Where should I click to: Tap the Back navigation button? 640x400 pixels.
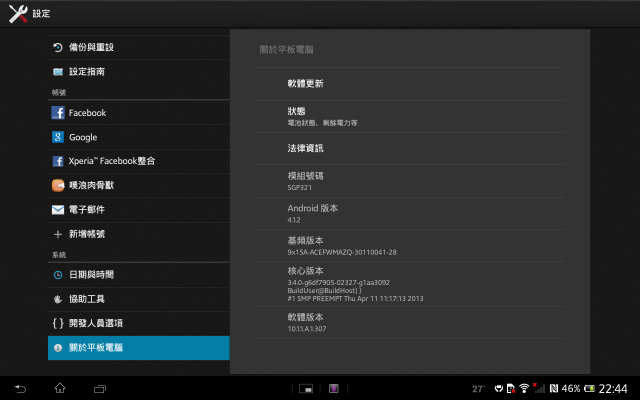pos(20,389)
